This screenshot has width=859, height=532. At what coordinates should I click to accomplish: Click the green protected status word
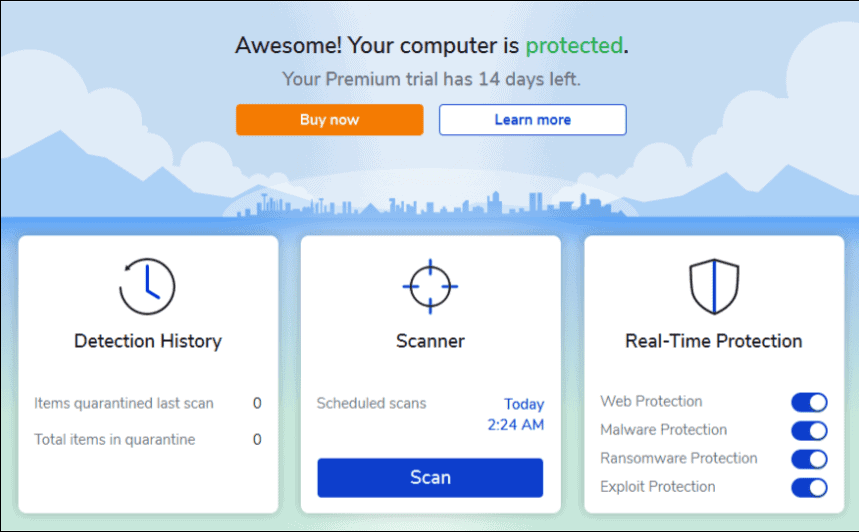574,45
